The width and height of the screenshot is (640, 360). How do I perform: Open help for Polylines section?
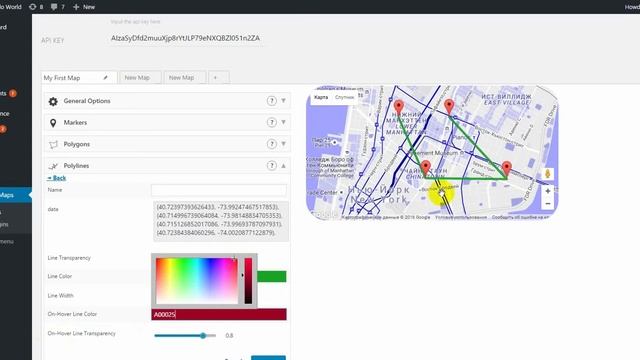271,166
